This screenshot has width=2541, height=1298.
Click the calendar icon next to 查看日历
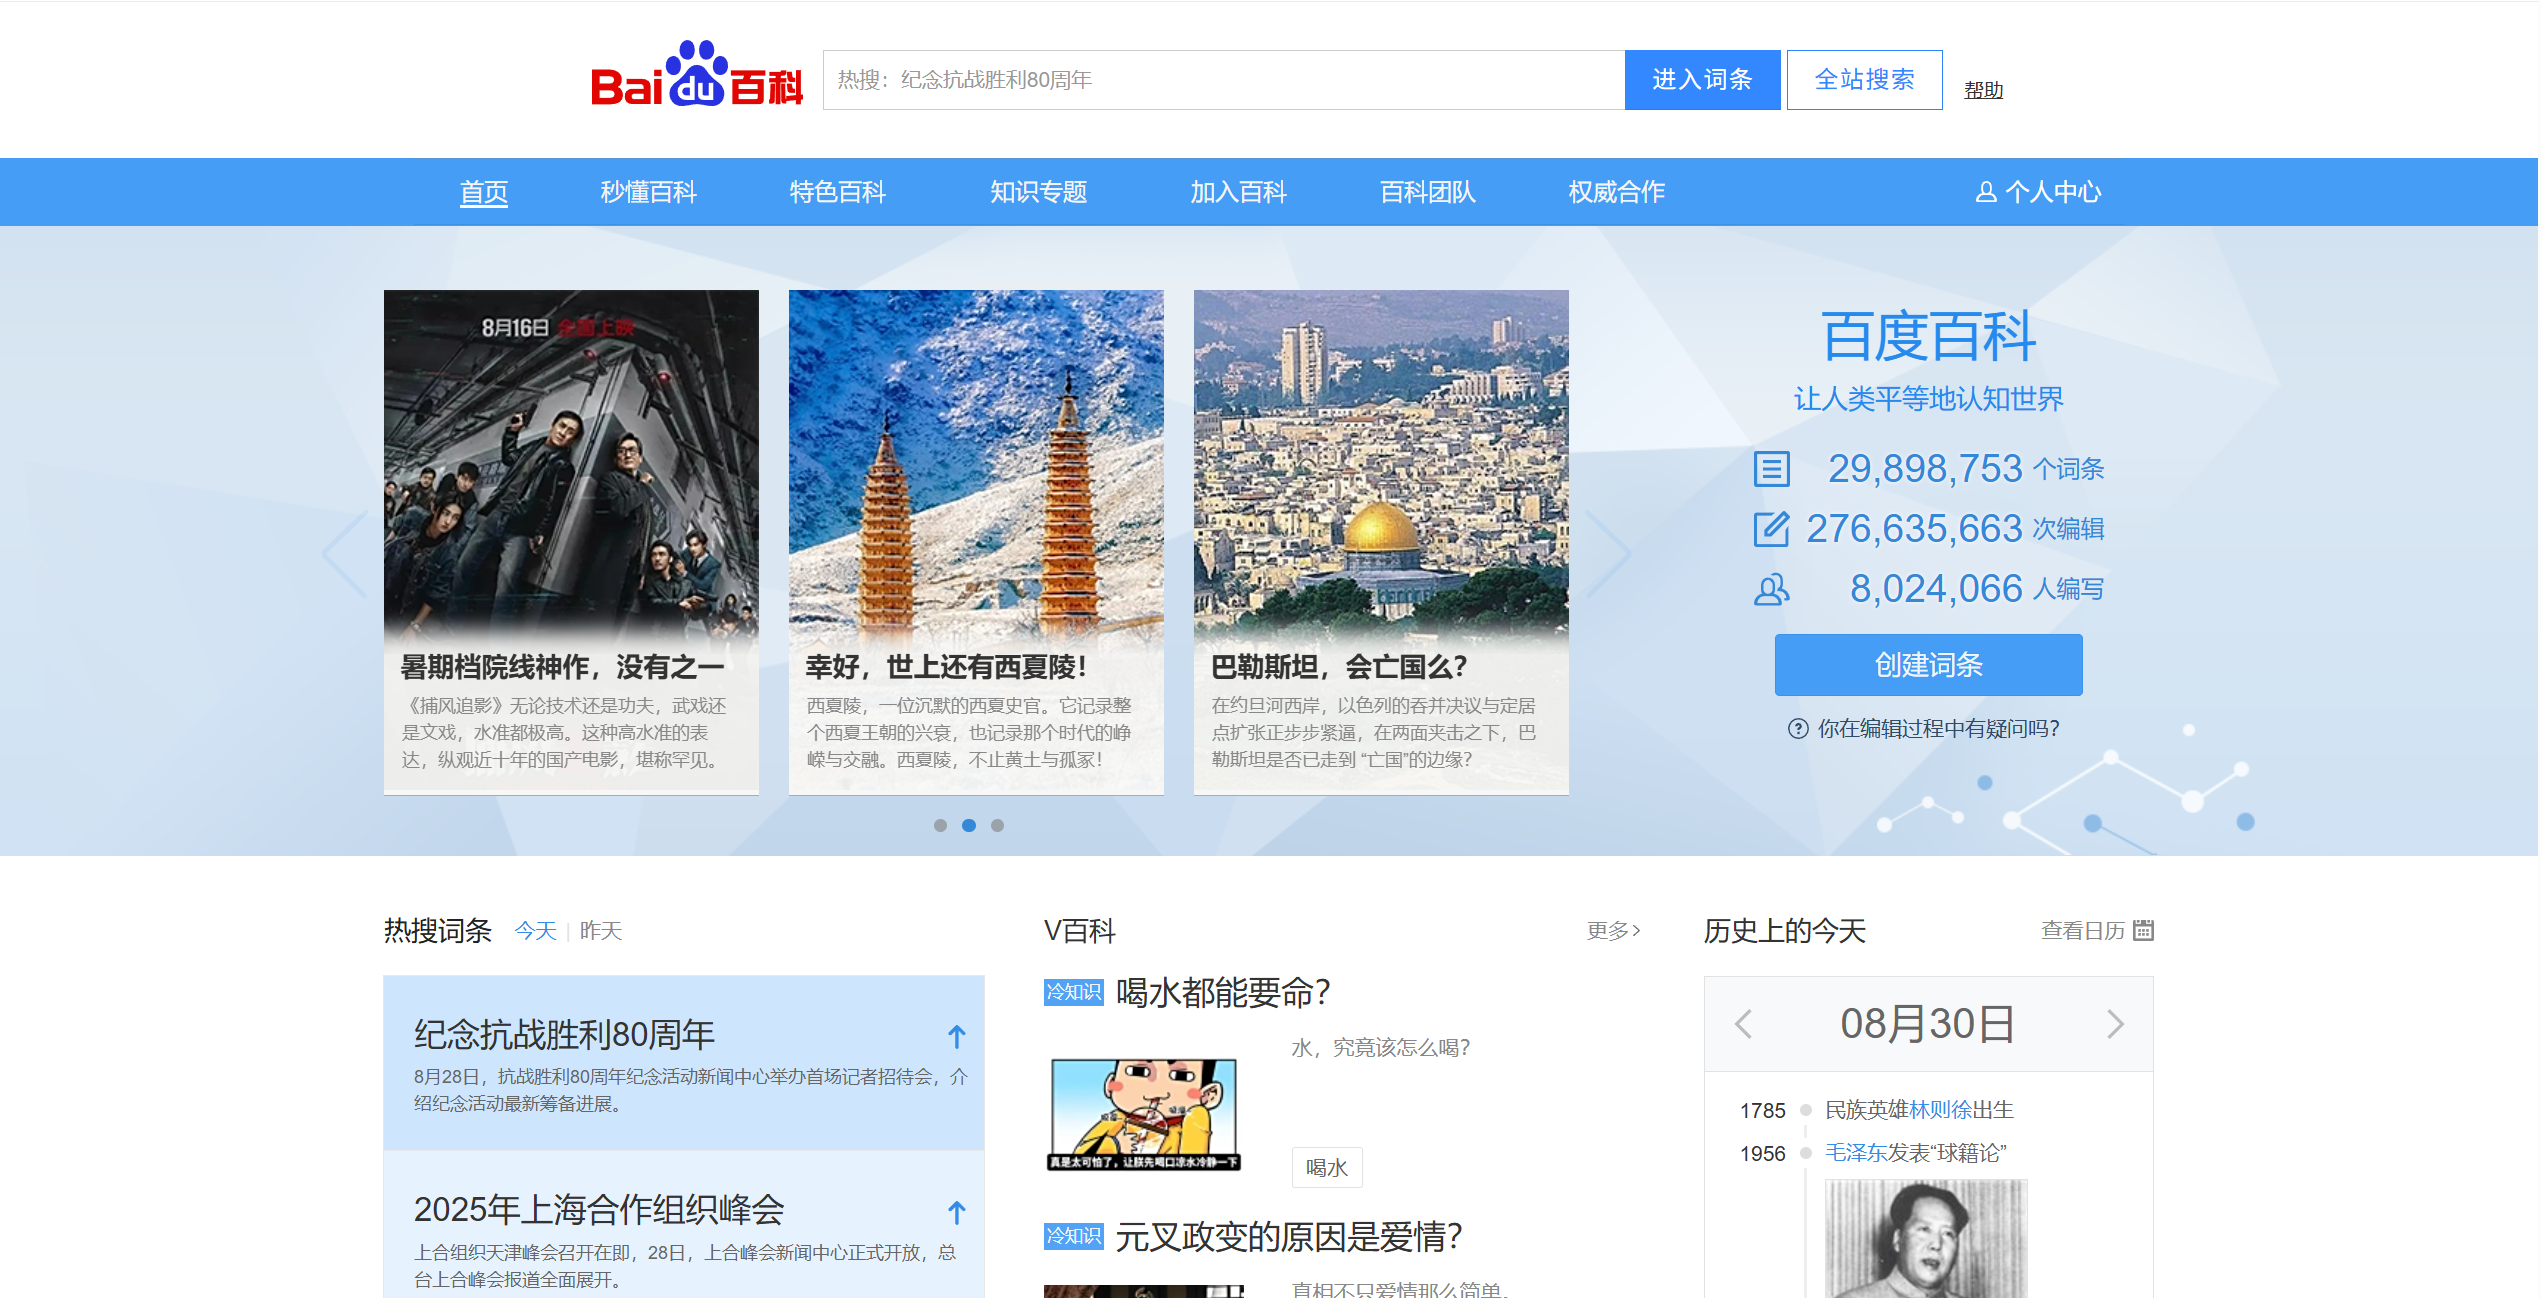click(2143, 930)
